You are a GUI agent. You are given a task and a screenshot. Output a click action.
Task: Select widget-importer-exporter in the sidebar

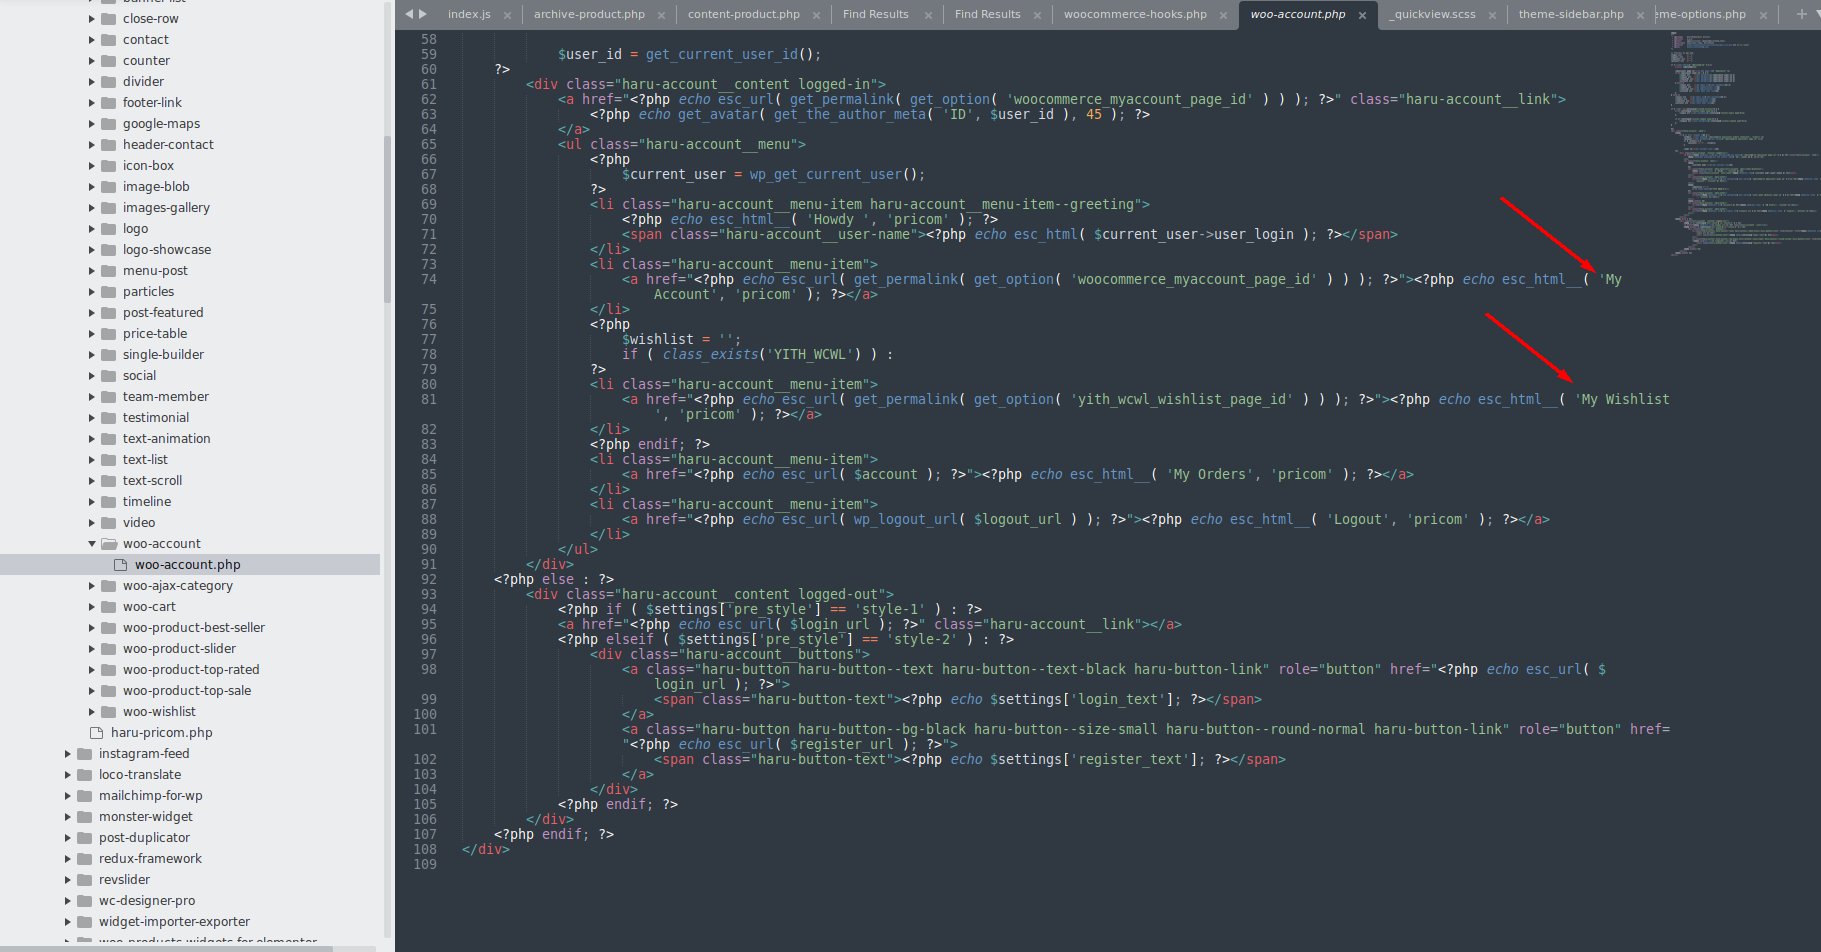coord(174,921)
